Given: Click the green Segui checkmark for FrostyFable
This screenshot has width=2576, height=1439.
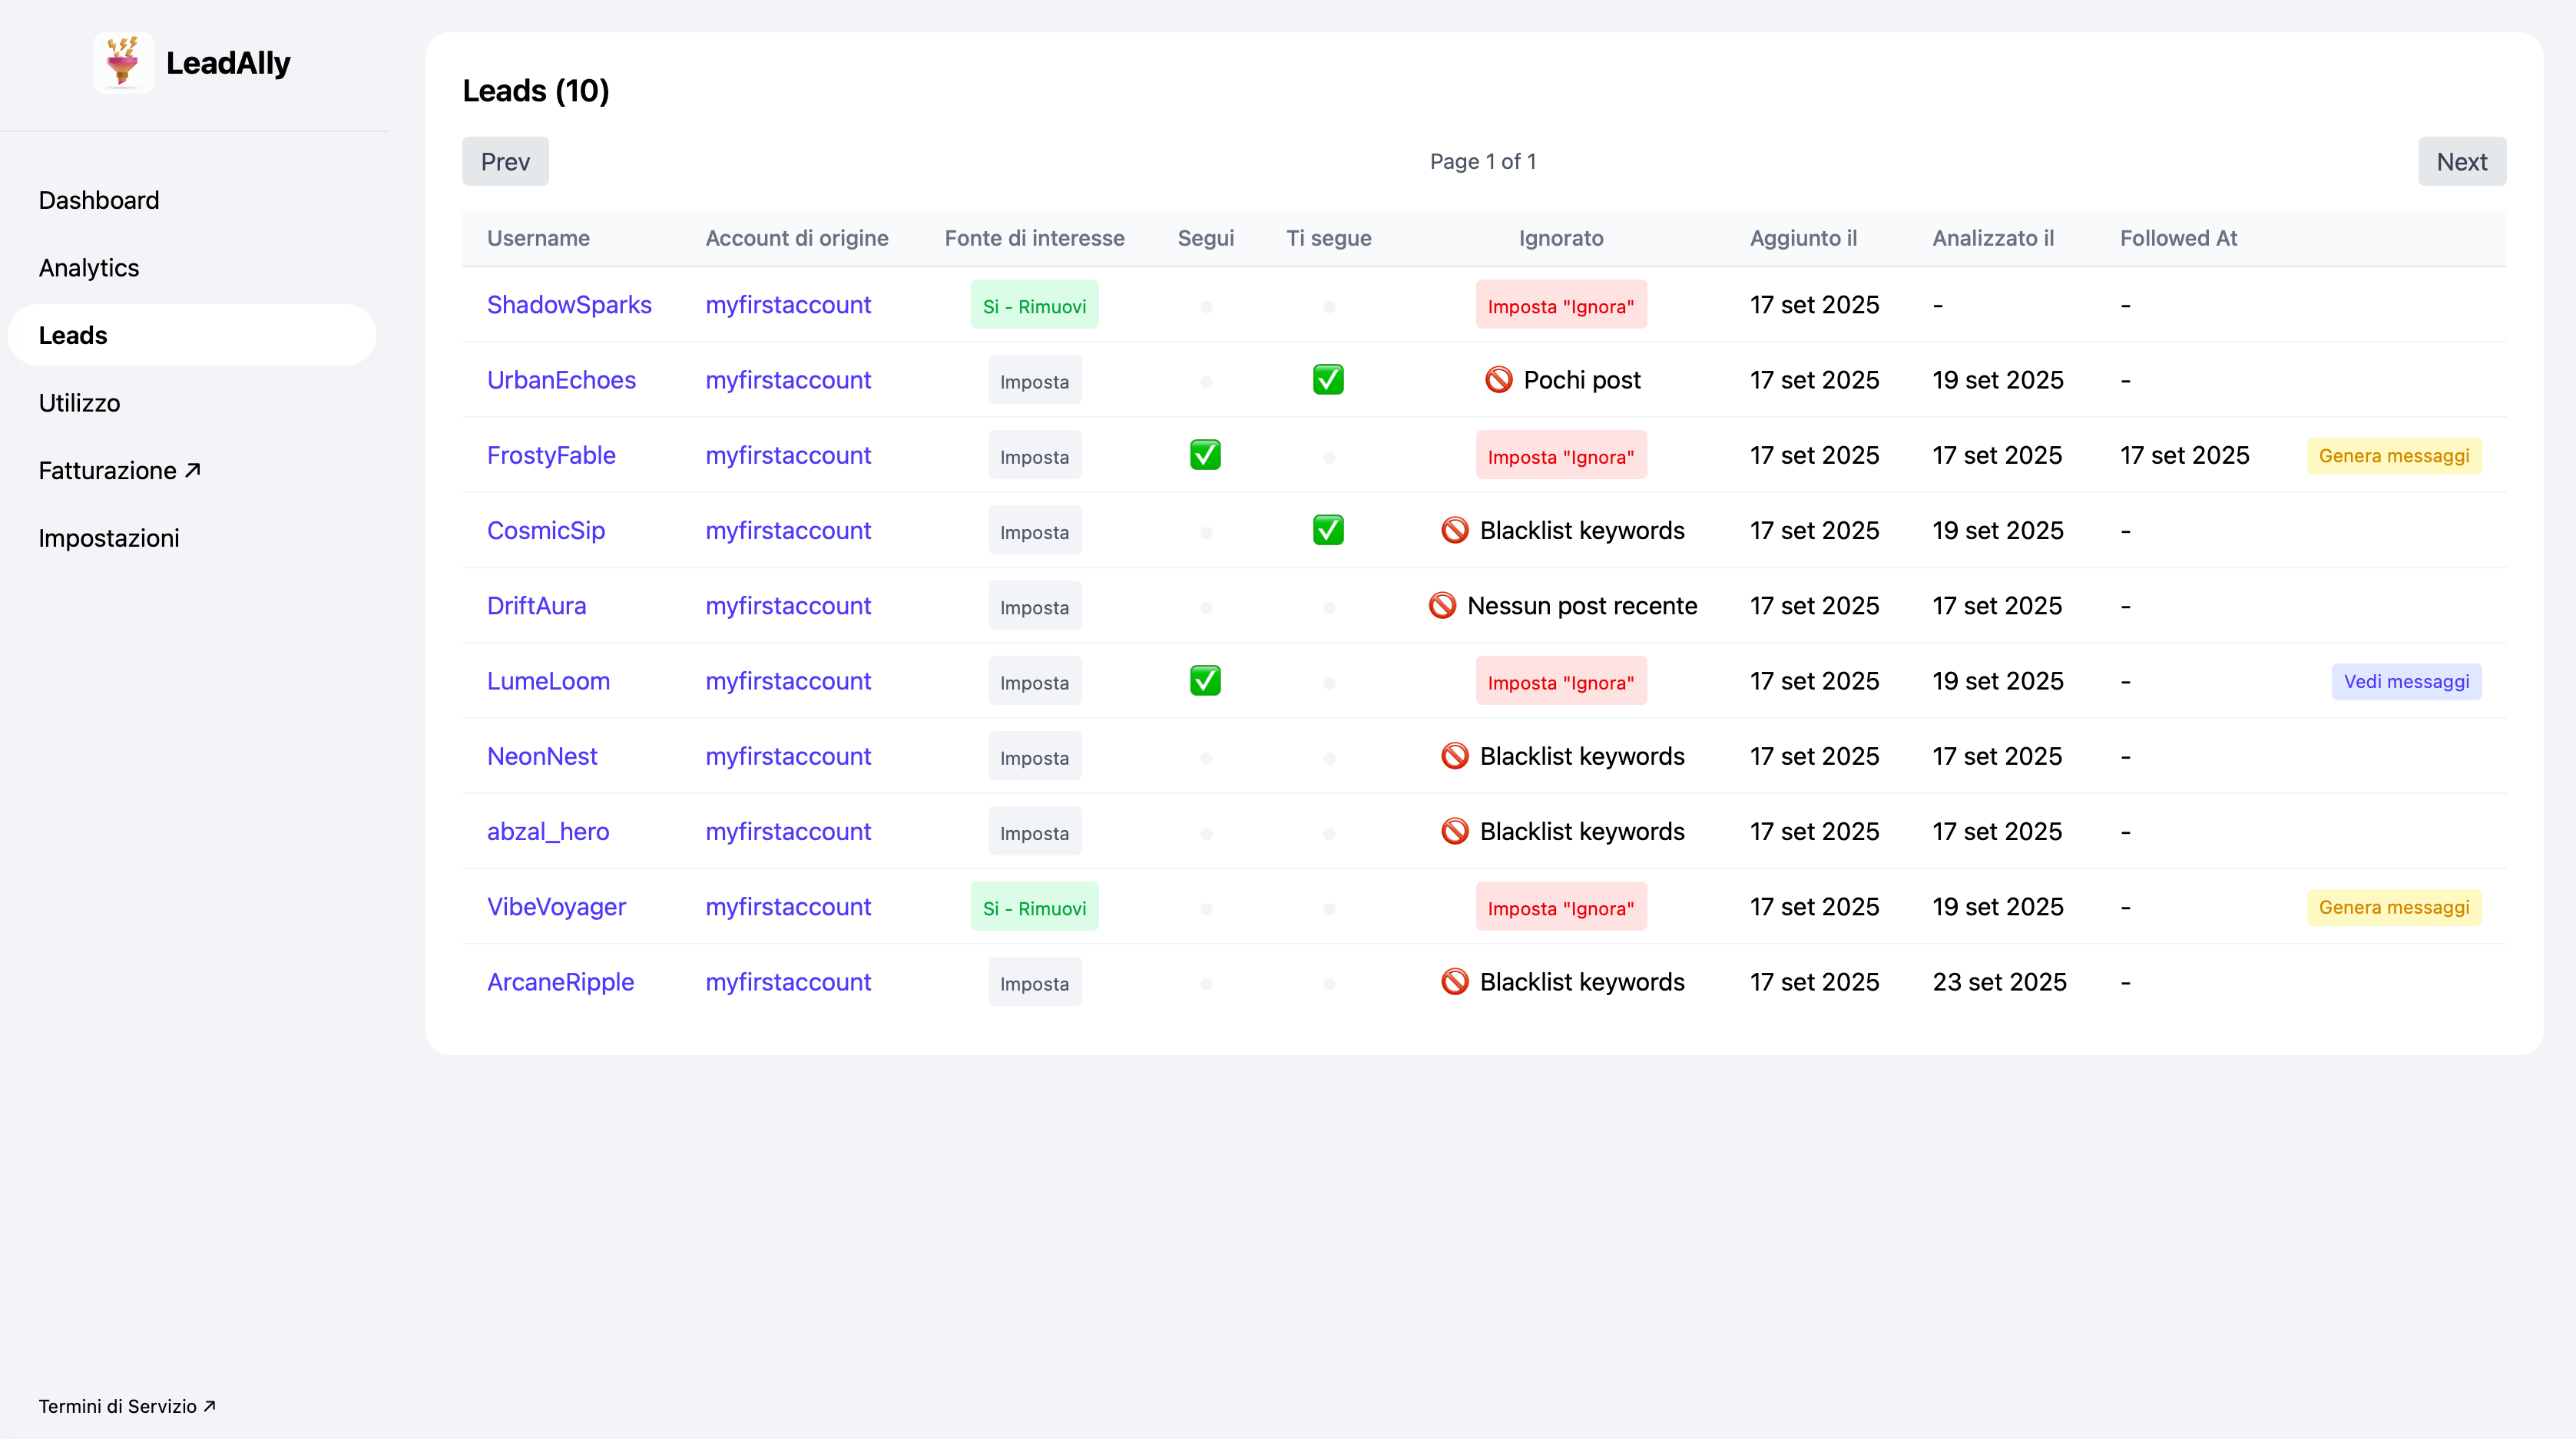Looking at the screenshot, I should (1205, 455).
